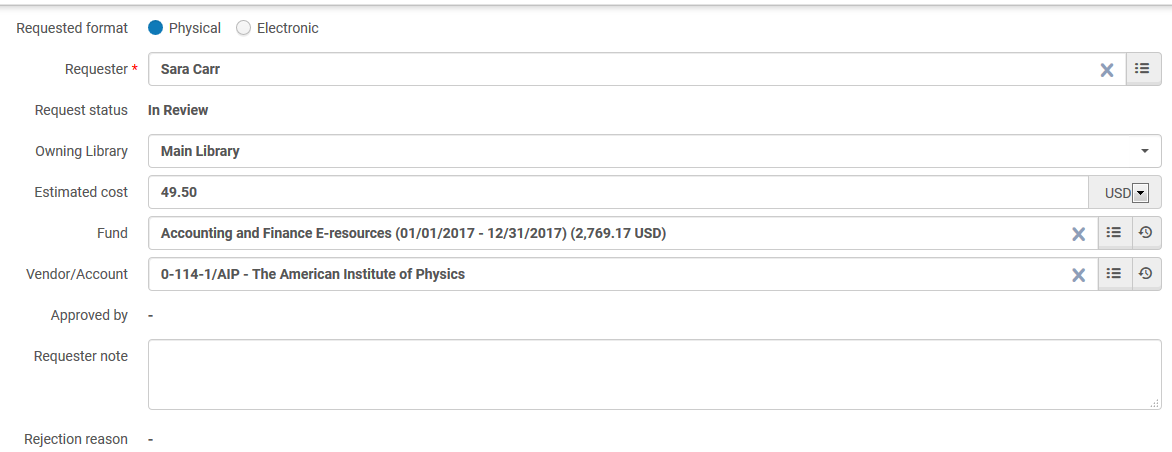The image size is (1172, 452).
Task: Show recently used vendors history
Action: (x=1146, y=274)
